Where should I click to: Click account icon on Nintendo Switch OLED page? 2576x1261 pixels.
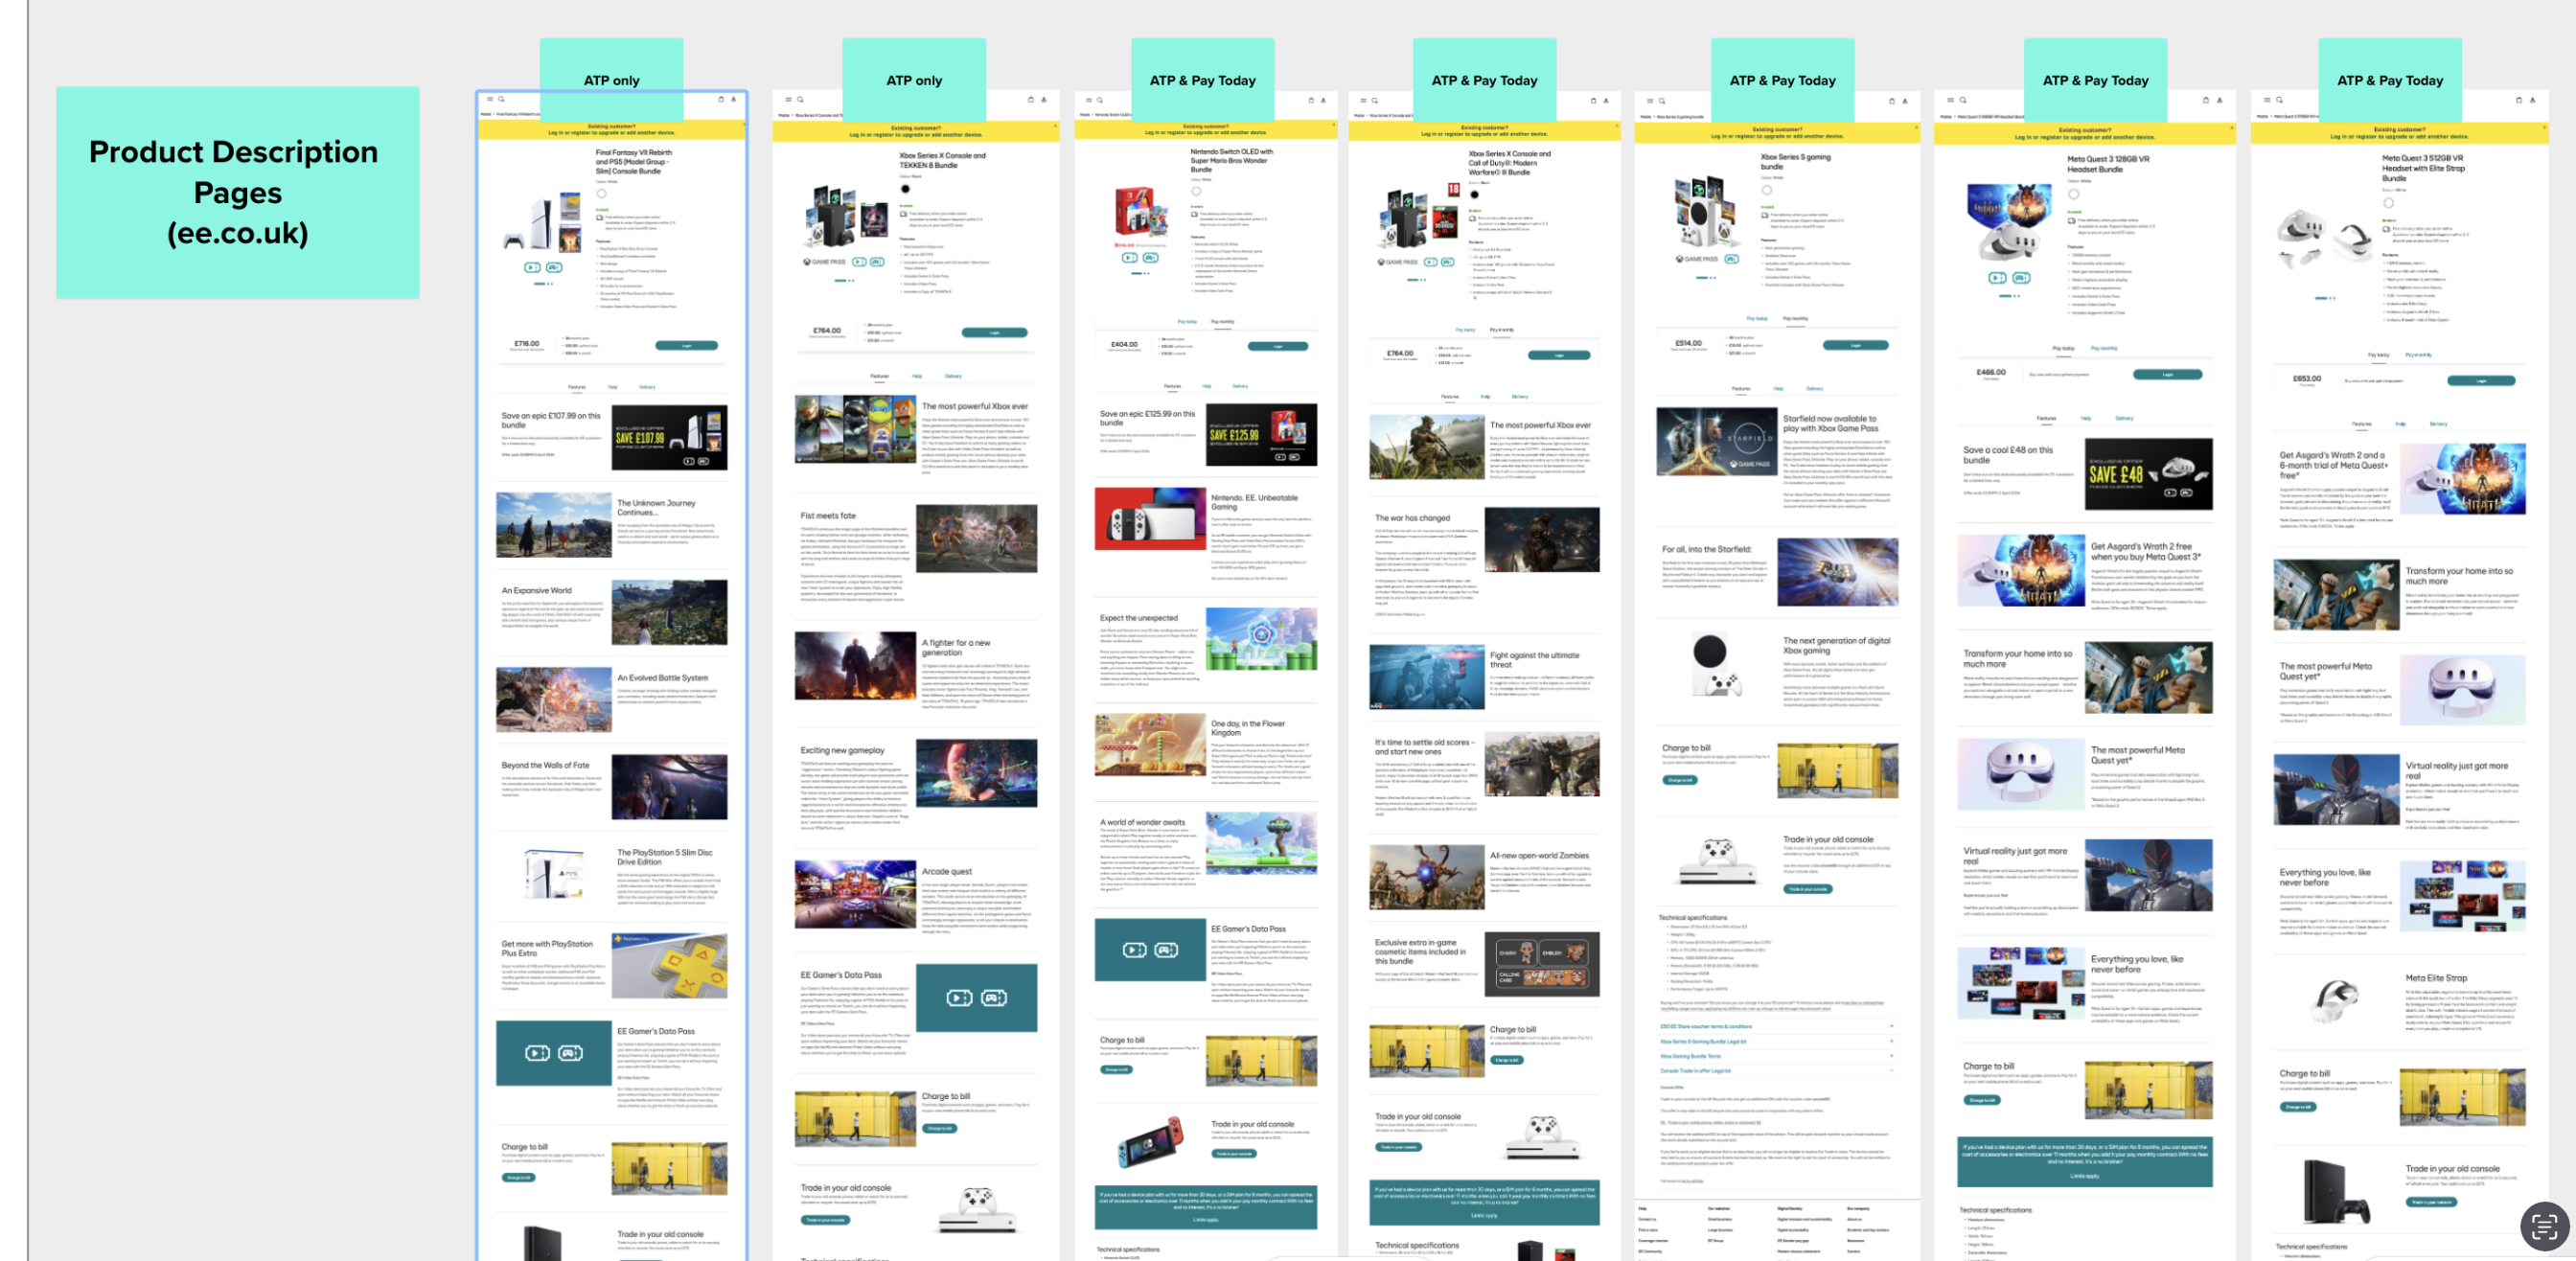(1323, 99)
